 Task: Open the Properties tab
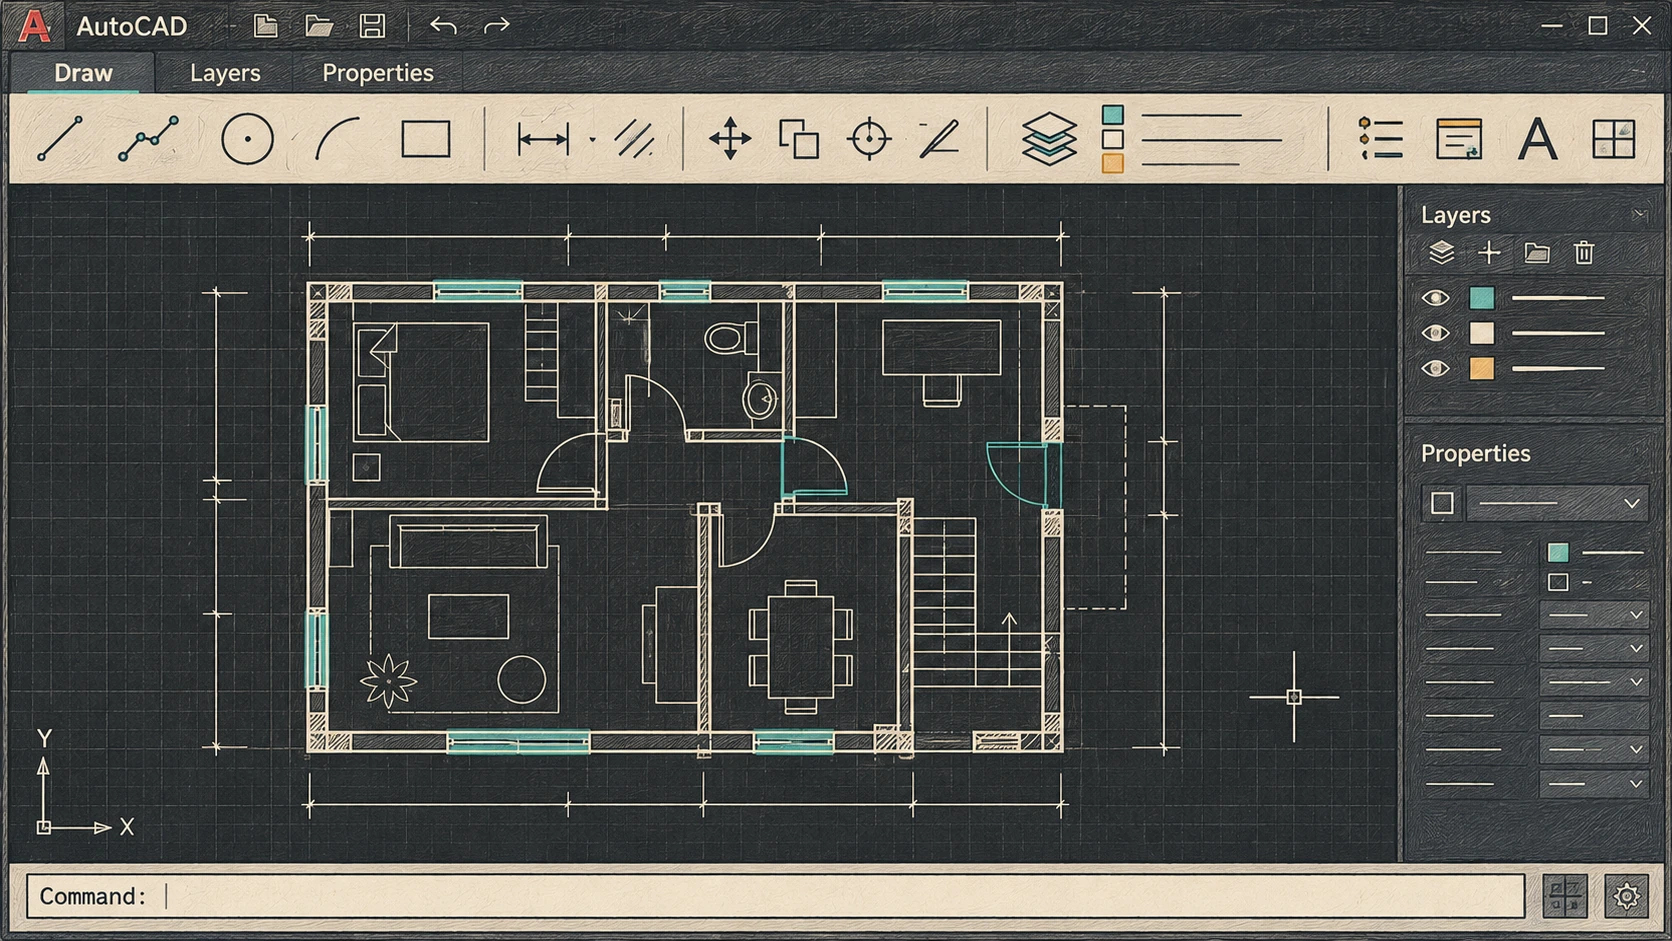(x=378, y=73)
